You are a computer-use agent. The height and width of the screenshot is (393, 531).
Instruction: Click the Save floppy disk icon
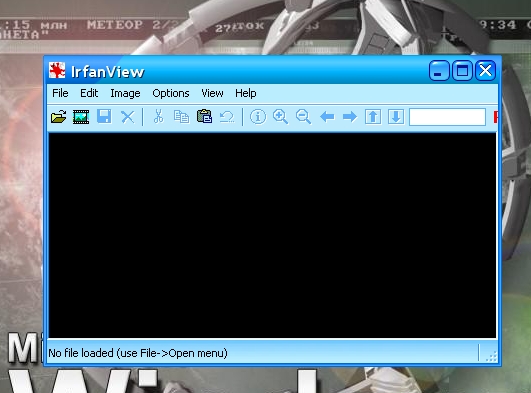(104, 117)
